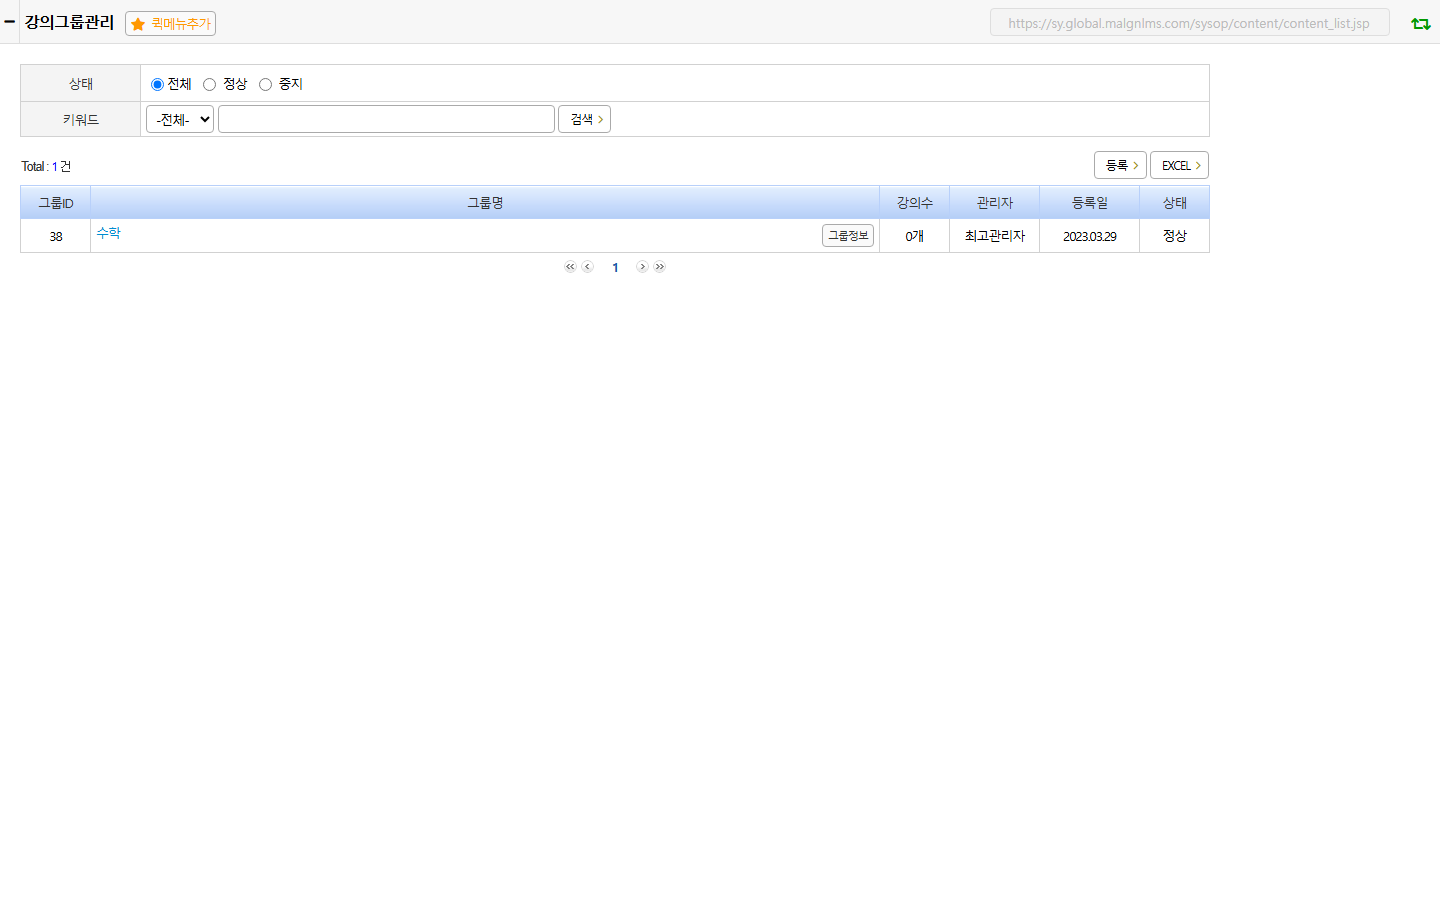Go to last page double-arrow icon
The width and height of the screenshot is (1440, 900).
pyautogui.click(x=660, y=267)
